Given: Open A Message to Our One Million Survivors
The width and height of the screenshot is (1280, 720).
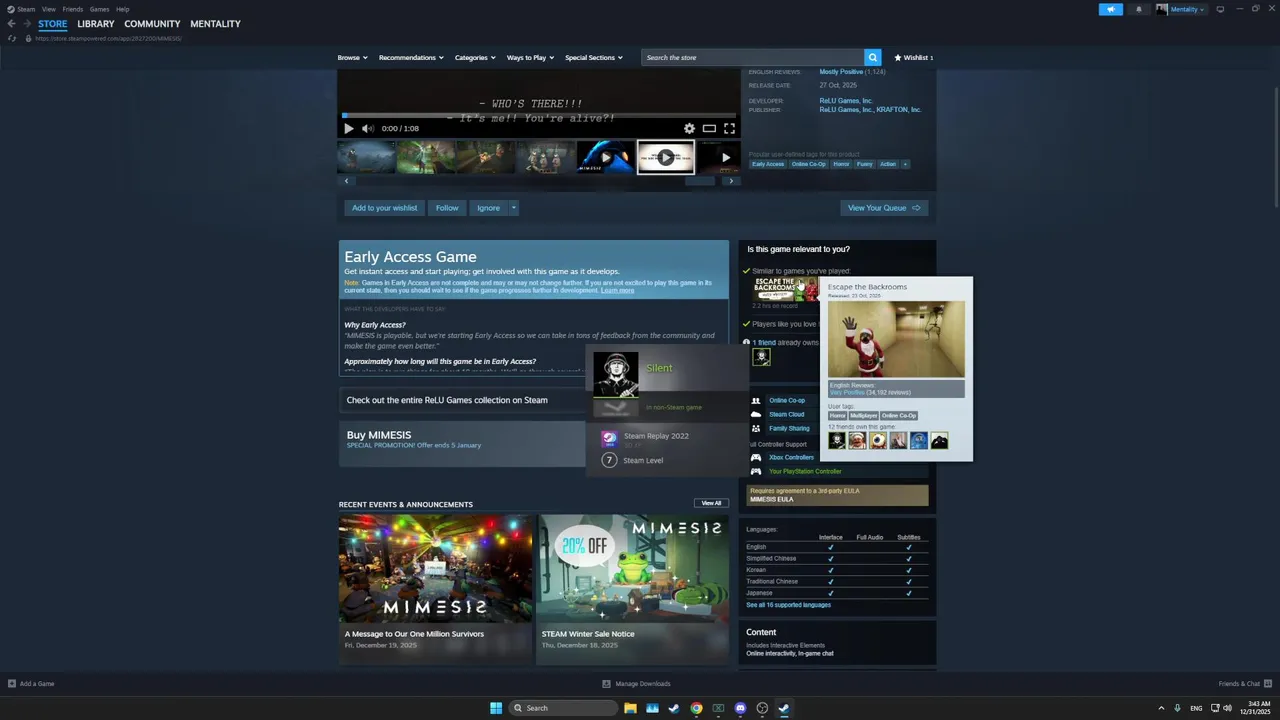Looking at the screenshot, I should pyautogui.click(x=435, y=588).
